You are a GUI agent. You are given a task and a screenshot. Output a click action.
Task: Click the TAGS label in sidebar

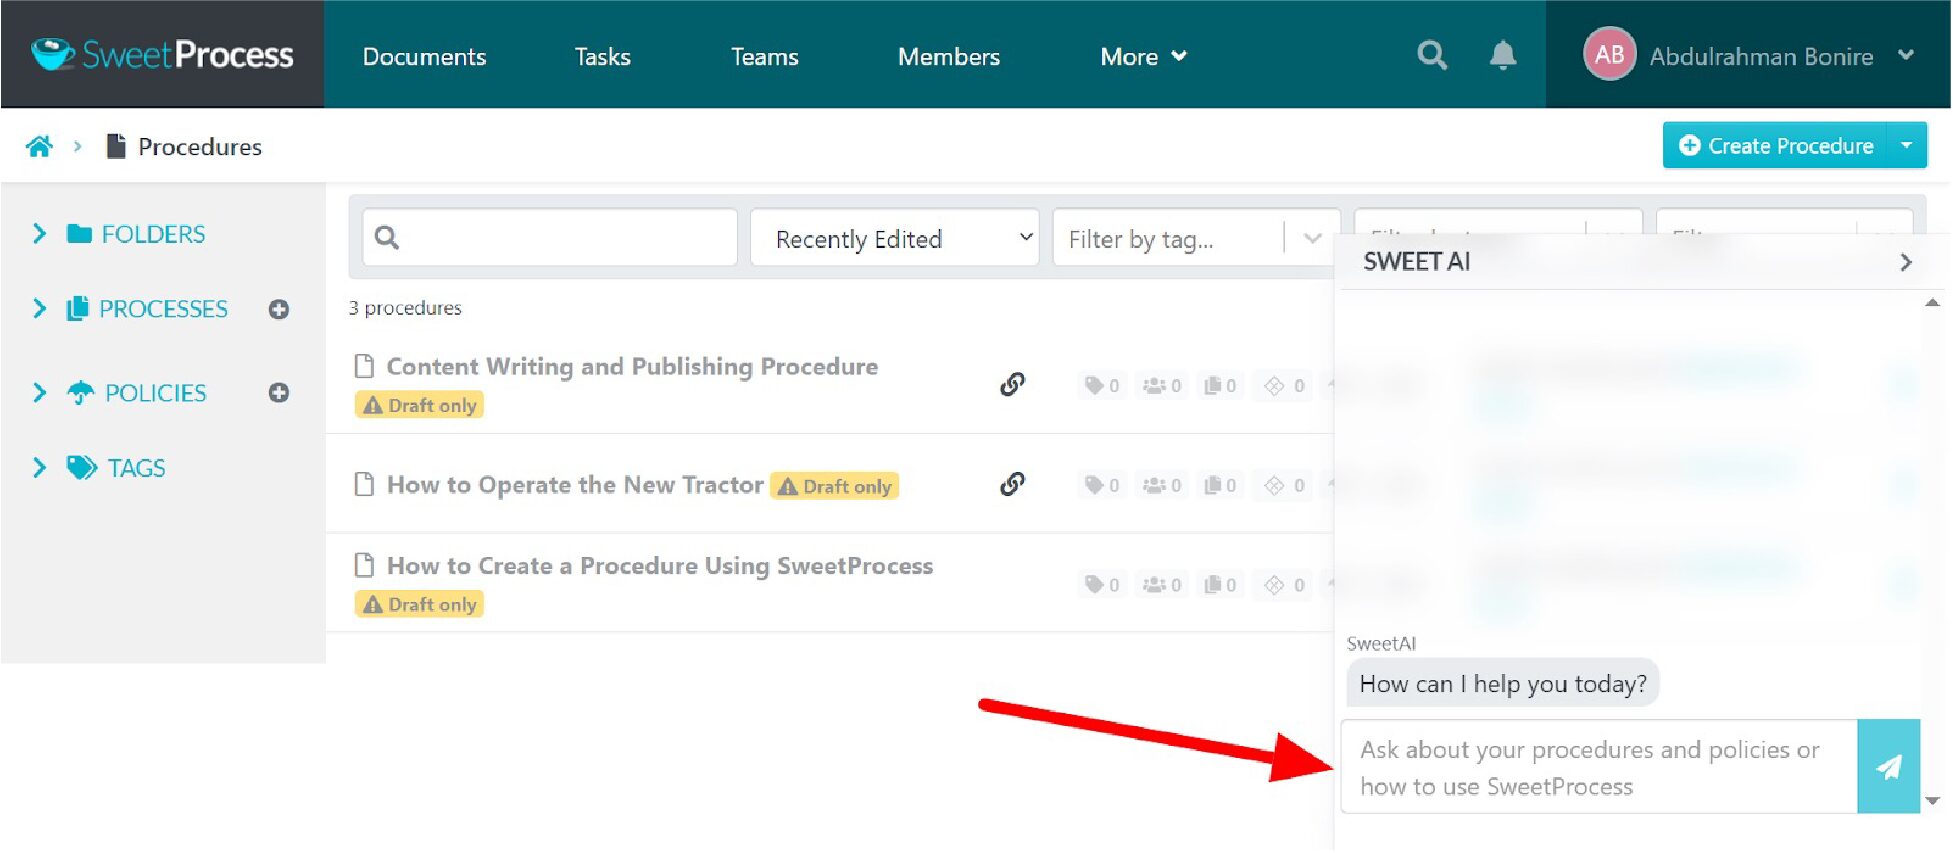click(x=137, y=468)
